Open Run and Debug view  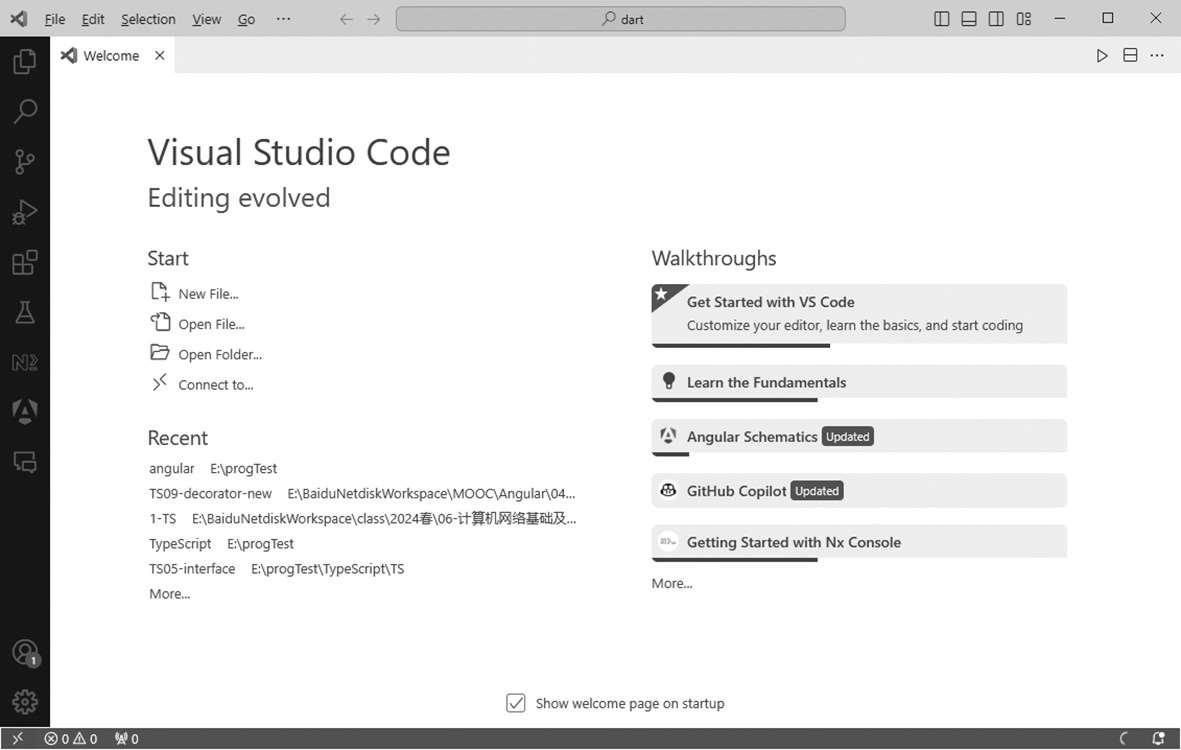coord(24,212)
